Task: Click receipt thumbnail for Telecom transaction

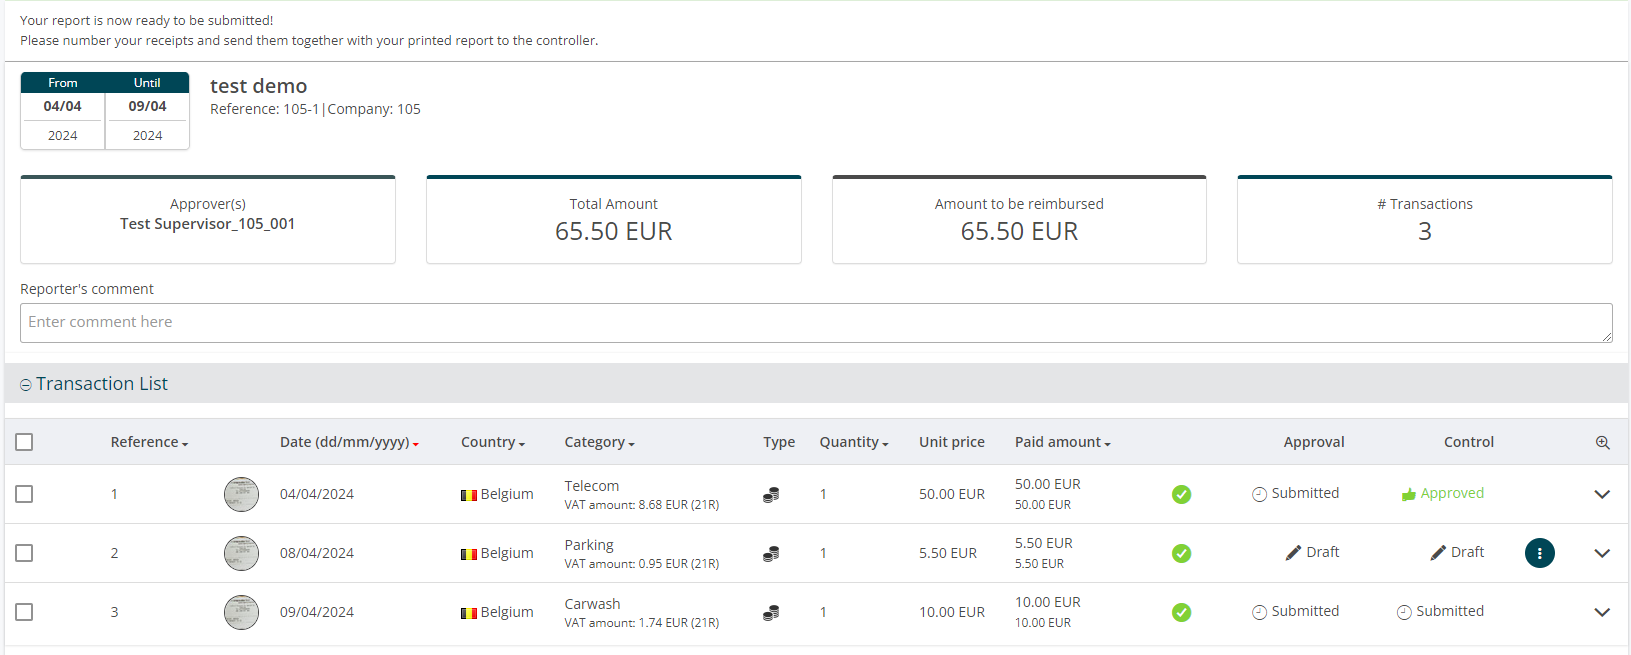Action: [241, 494]
